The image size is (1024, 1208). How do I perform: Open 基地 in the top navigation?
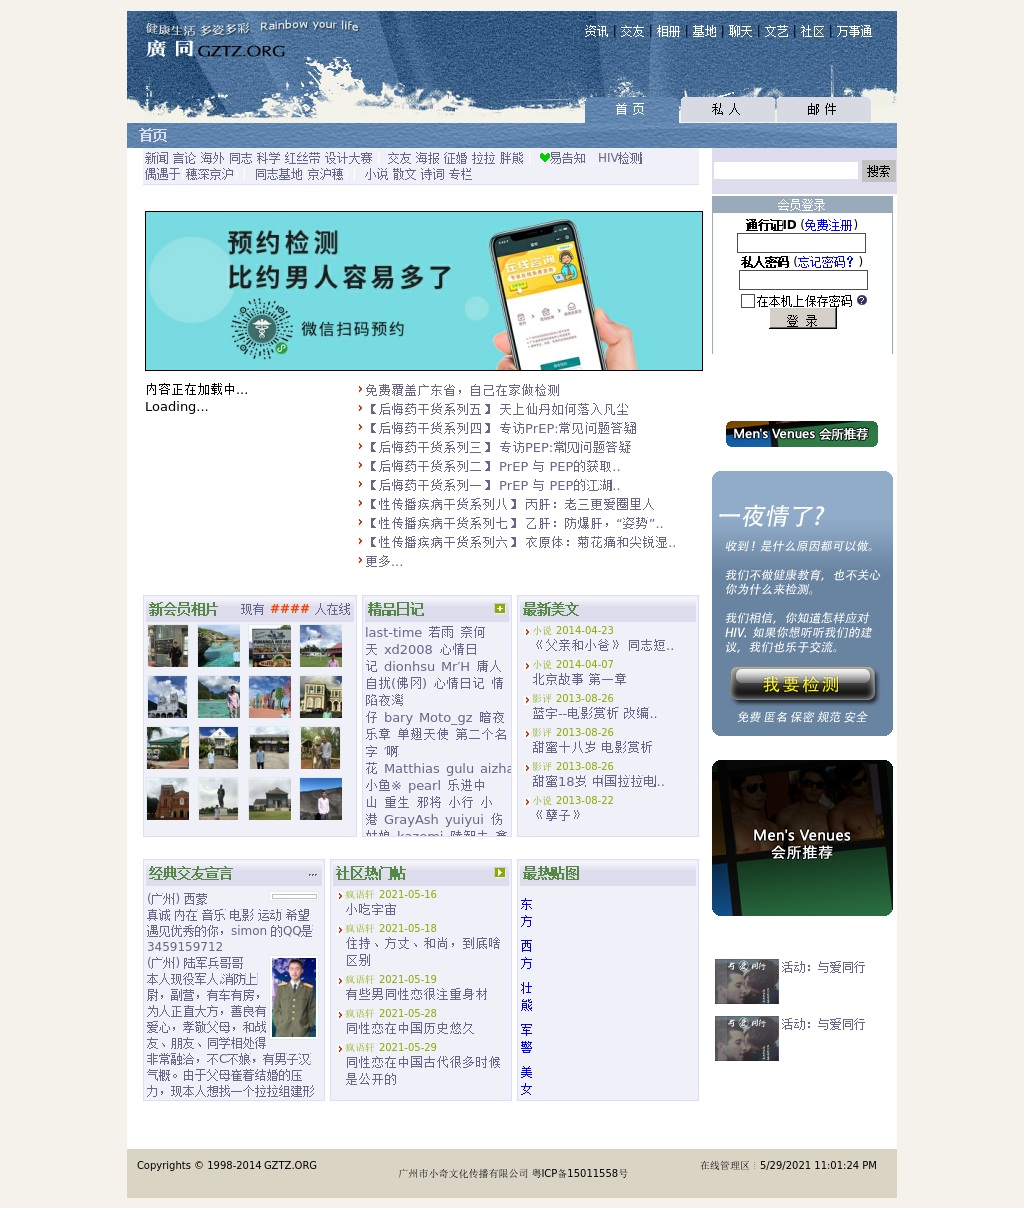pyautogui.click(x=705, y=31)
